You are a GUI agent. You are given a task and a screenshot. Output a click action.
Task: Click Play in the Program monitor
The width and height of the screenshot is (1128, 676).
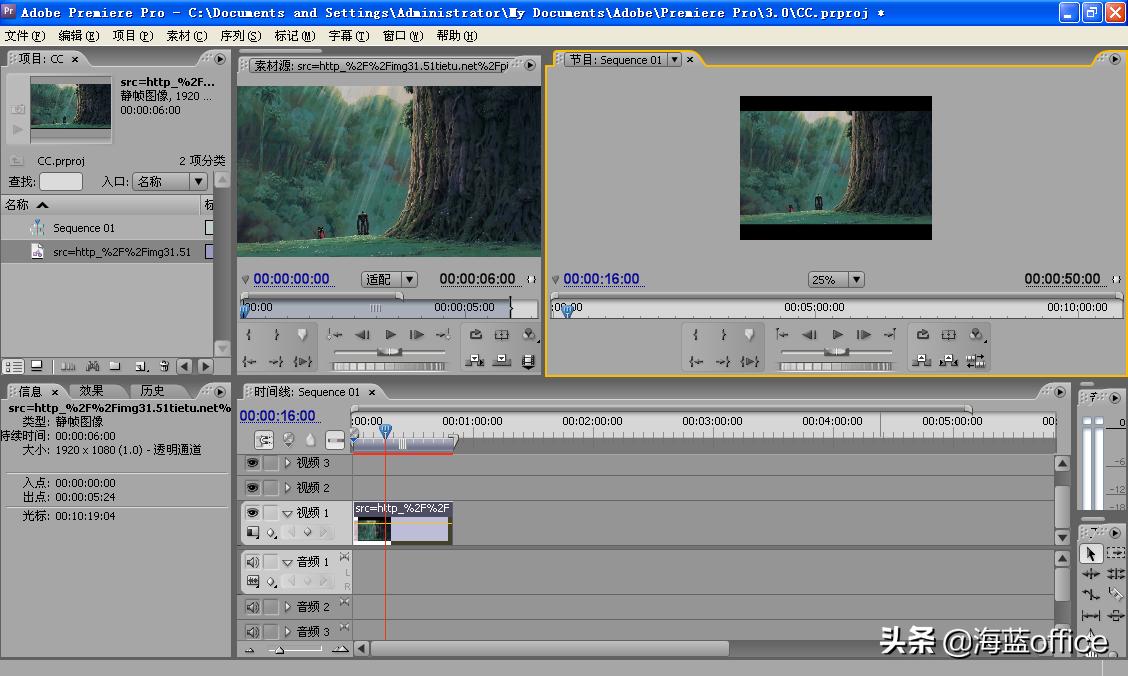[837, 335]
